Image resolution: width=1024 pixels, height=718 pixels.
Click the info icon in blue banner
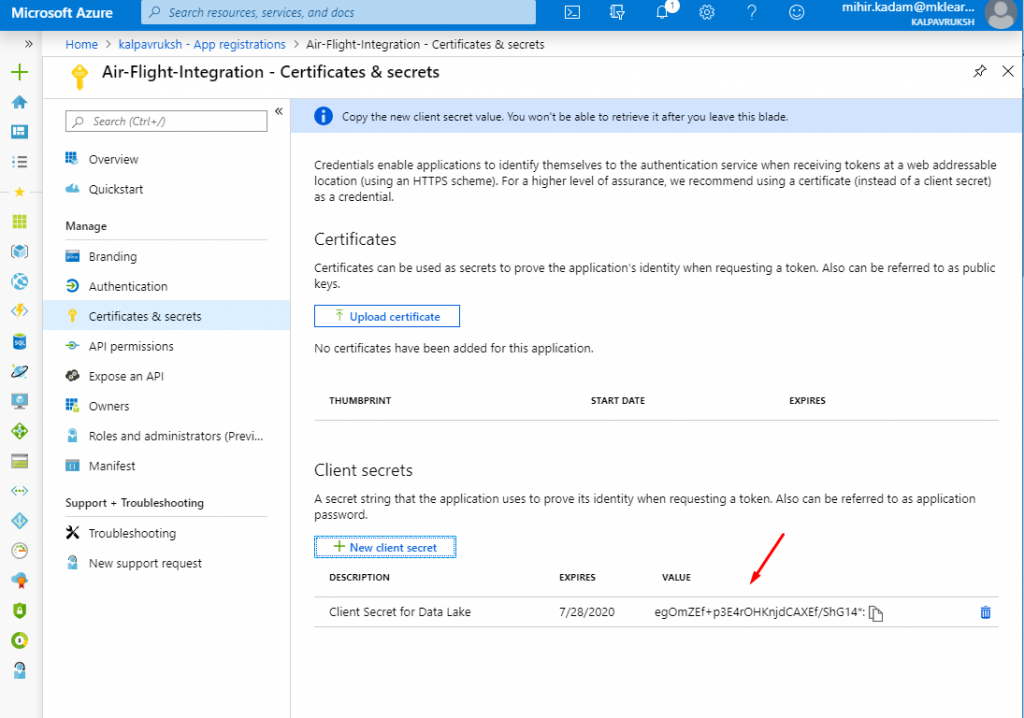point(323,116)
